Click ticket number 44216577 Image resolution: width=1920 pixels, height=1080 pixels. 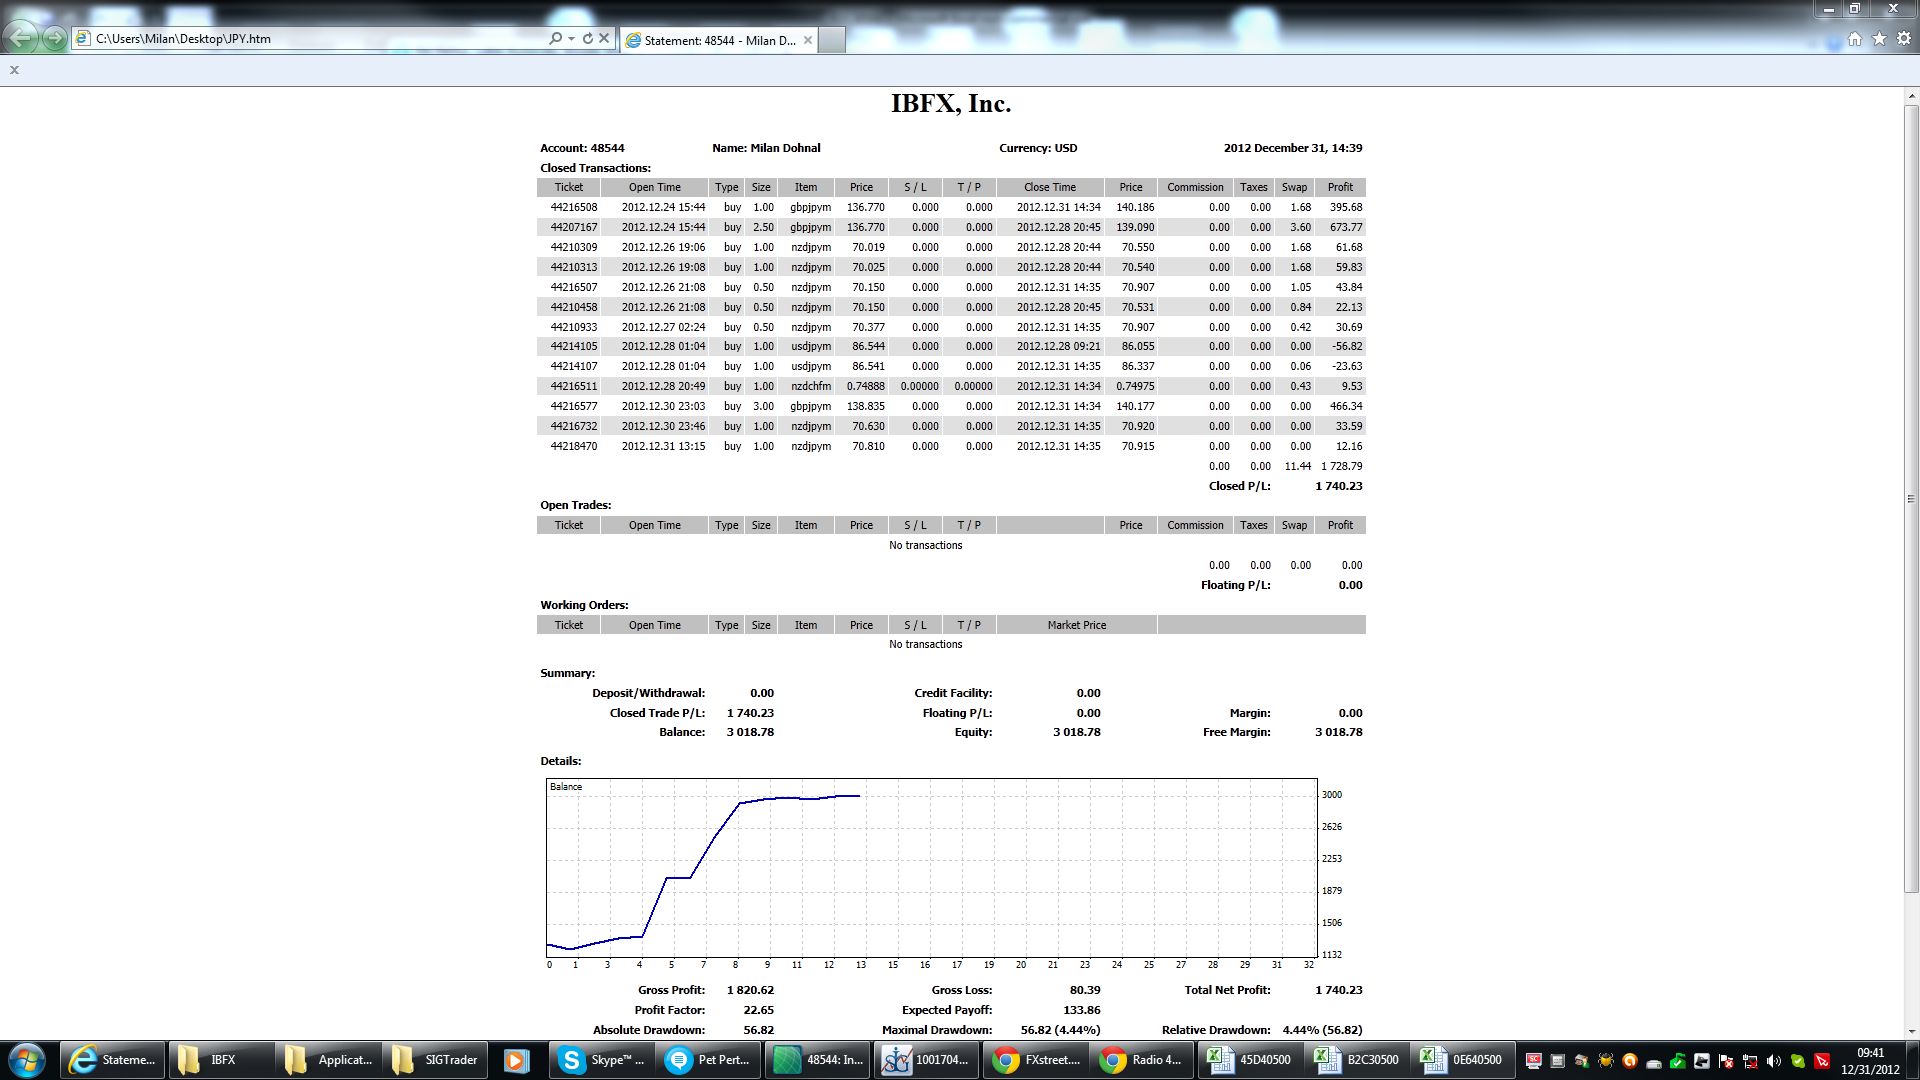coord(573,407)
